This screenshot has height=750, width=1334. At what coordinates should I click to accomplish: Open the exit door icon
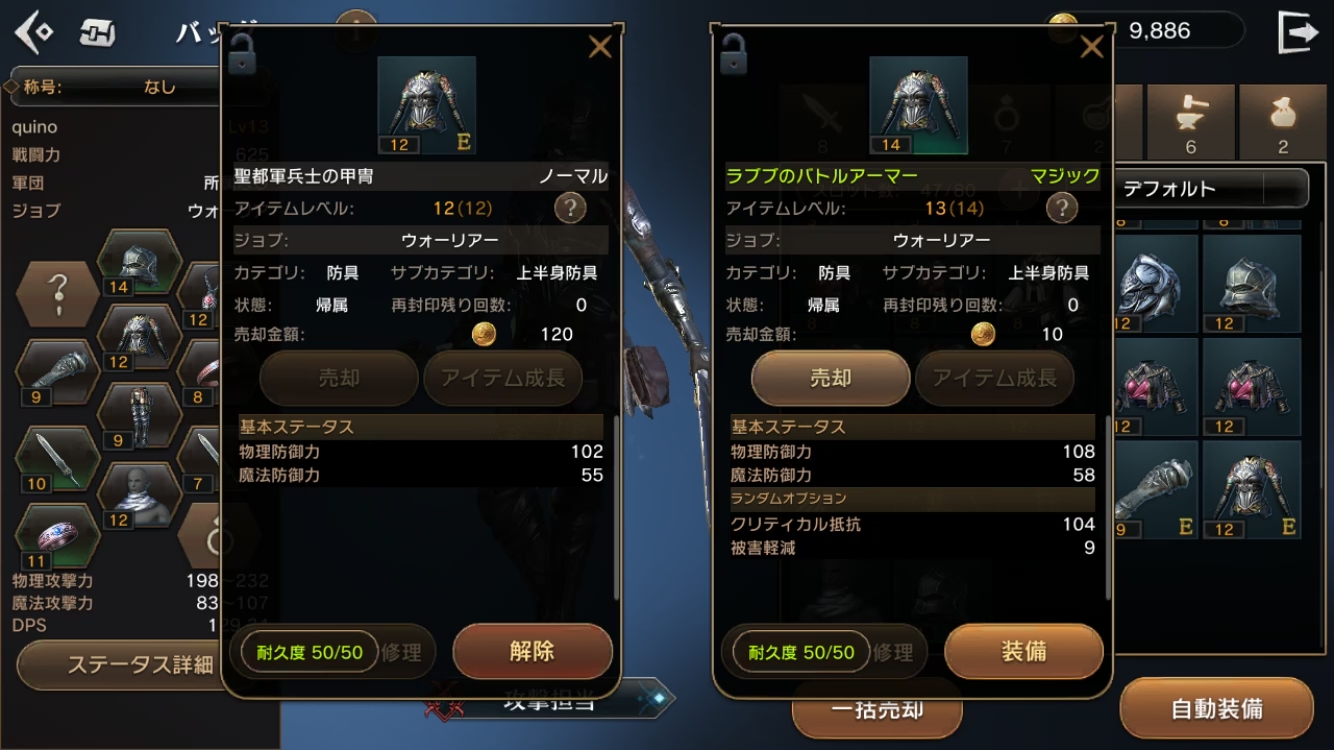pyautogui.click(x=1298, y=32)
